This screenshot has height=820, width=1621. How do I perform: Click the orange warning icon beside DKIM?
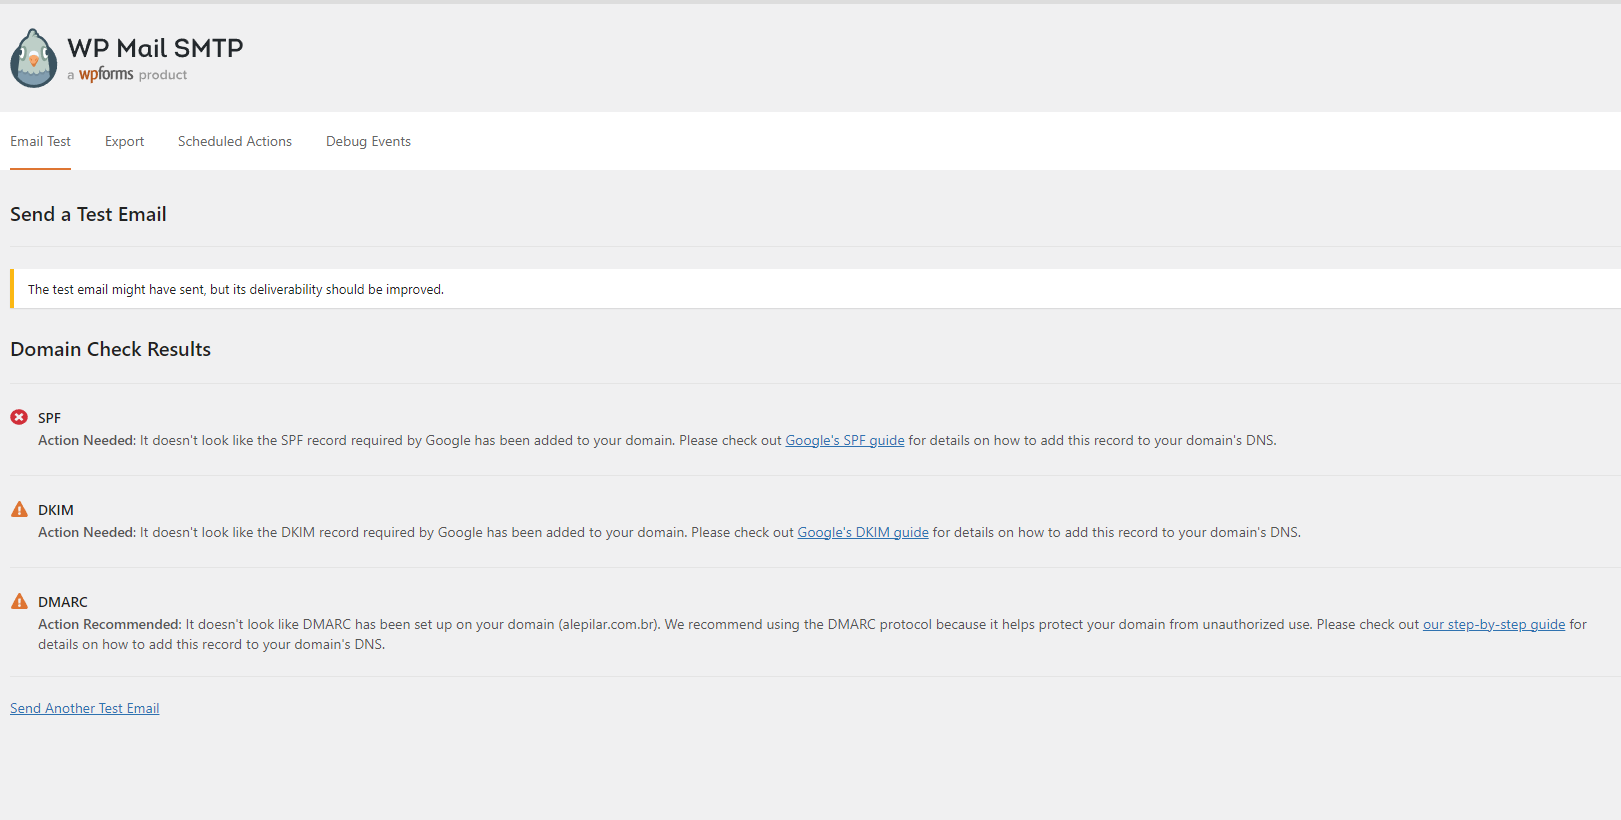pos(19,509)
